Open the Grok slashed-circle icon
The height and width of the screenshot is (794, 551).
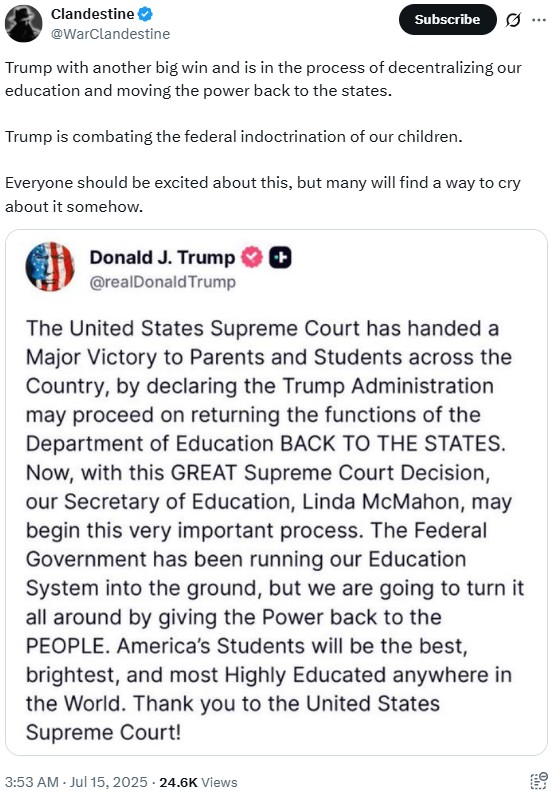(513, 20)
